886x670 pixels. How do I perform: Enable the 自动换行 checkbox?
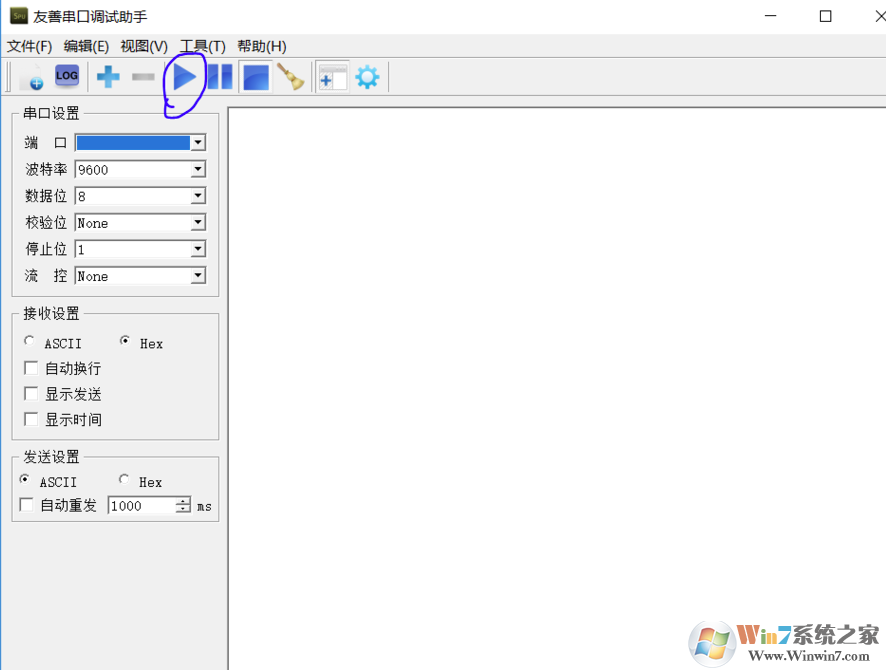tap(31, 369)
